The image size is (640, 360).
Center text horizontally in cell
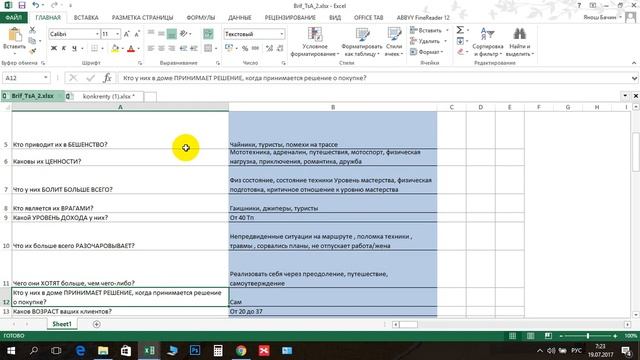[x=161, y=48]
